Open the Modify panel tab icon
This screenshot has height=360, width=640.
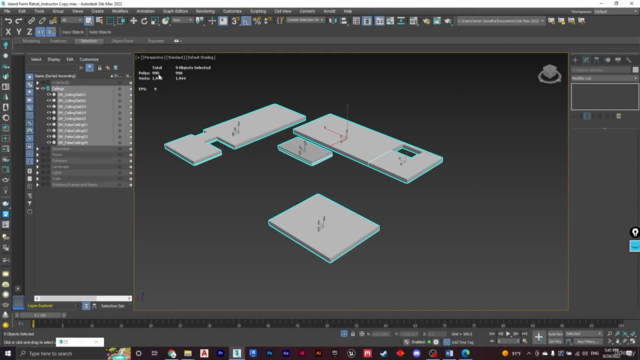click(x=586, y=60)
